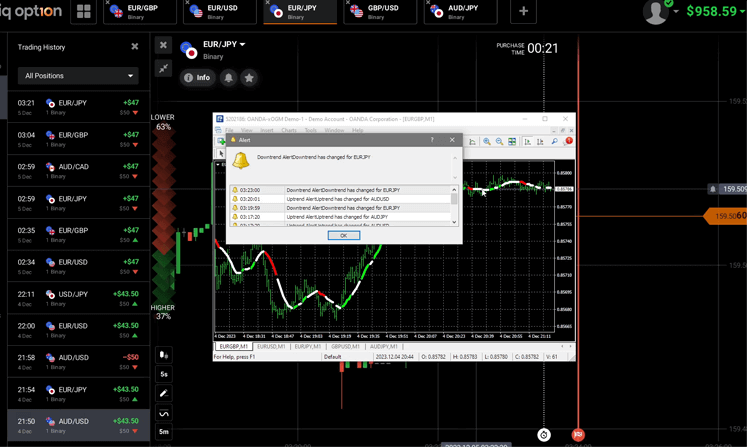Open the 03:04 EUR/GBP trade row
Screen dimensions: 747x447
tap(79, 139)
